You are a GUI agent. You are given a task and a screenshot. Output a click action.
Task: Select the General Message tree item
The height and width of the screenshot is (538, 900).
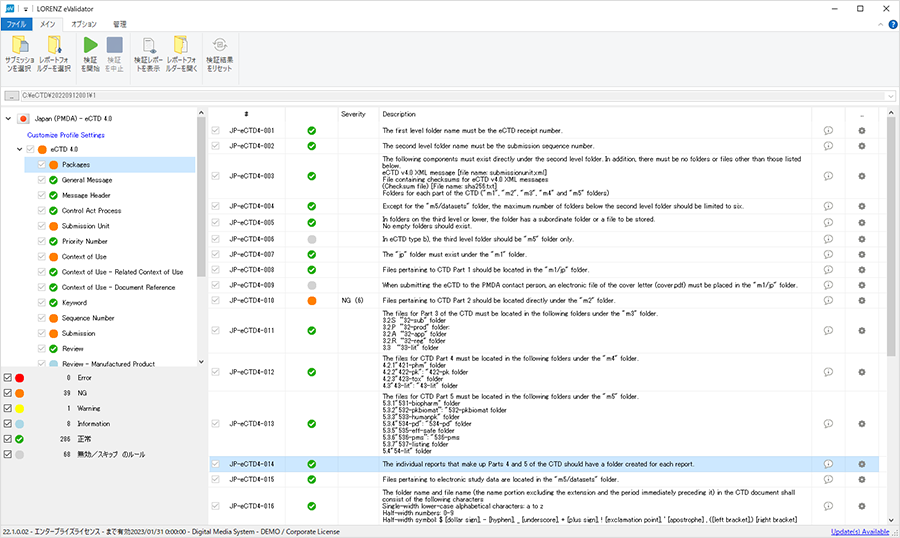click(x=87, y=180)
